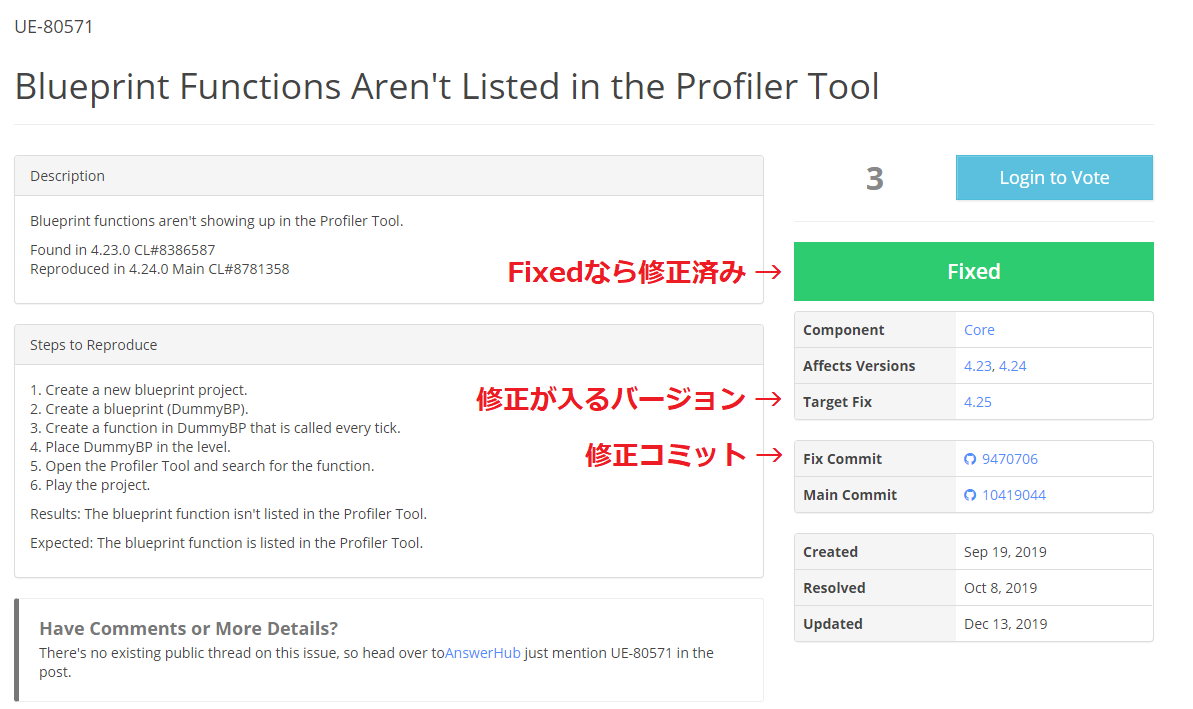Click the 'Expected:' line of text
The height and width of the screenshot is (709, 1193).
(x=226, y=542)
